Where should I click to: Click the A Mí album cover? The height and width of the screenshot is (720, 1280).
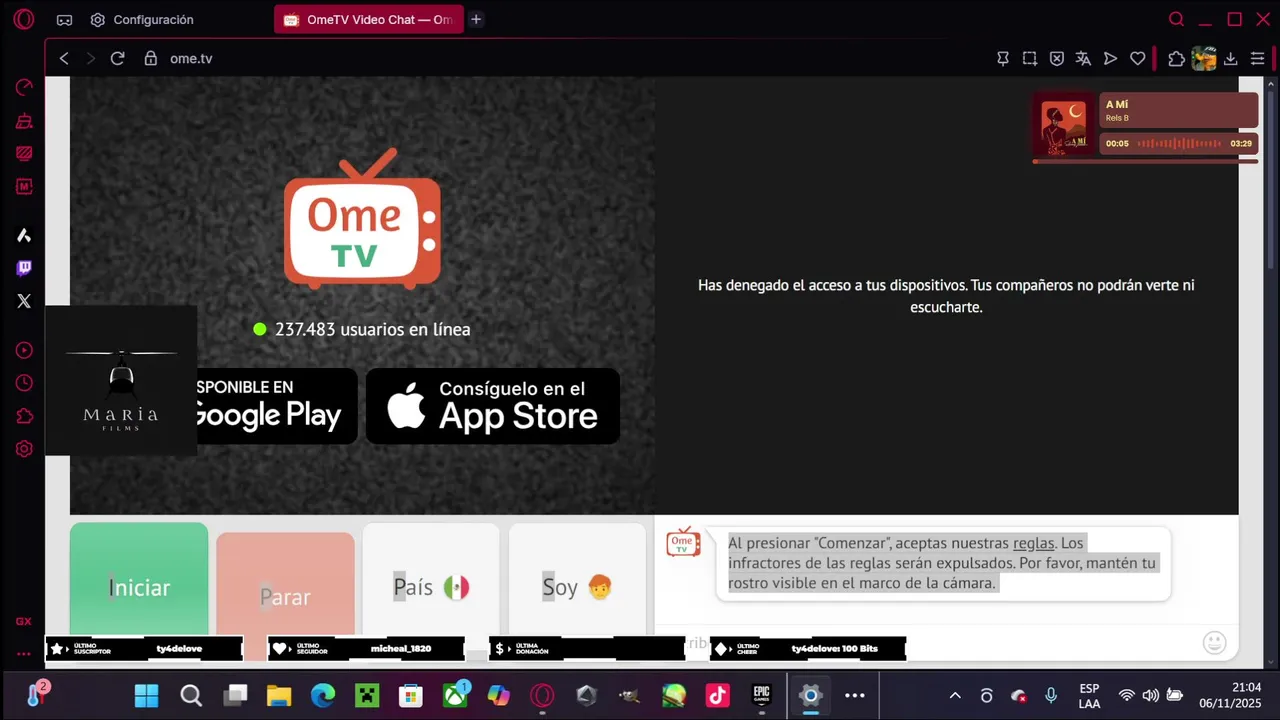pyautogui.click(x=1064, y=125)
